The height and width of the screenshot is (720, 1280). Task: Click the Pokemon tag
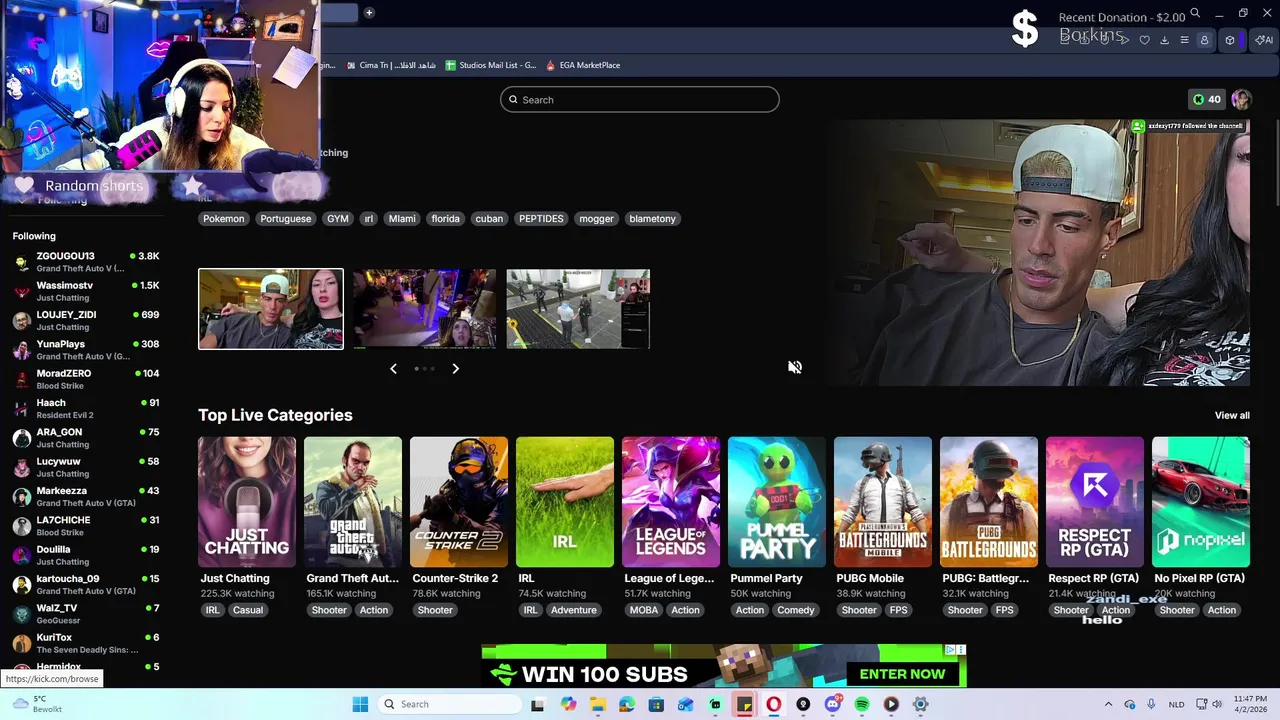pyautogui.click(x=224, y=218)
